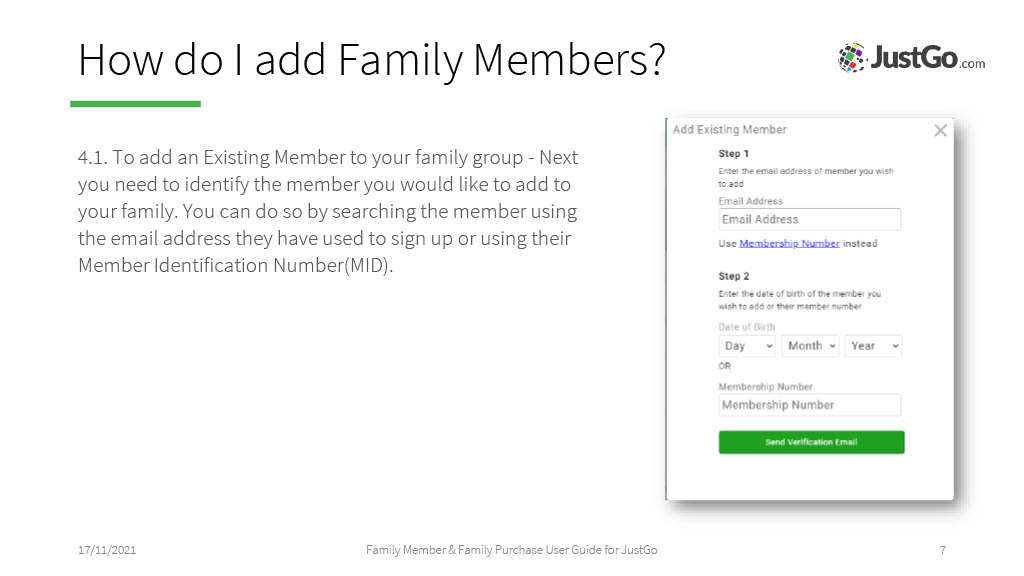
Task: Open the Day dropdown
Action: click(x=747, y=346)
